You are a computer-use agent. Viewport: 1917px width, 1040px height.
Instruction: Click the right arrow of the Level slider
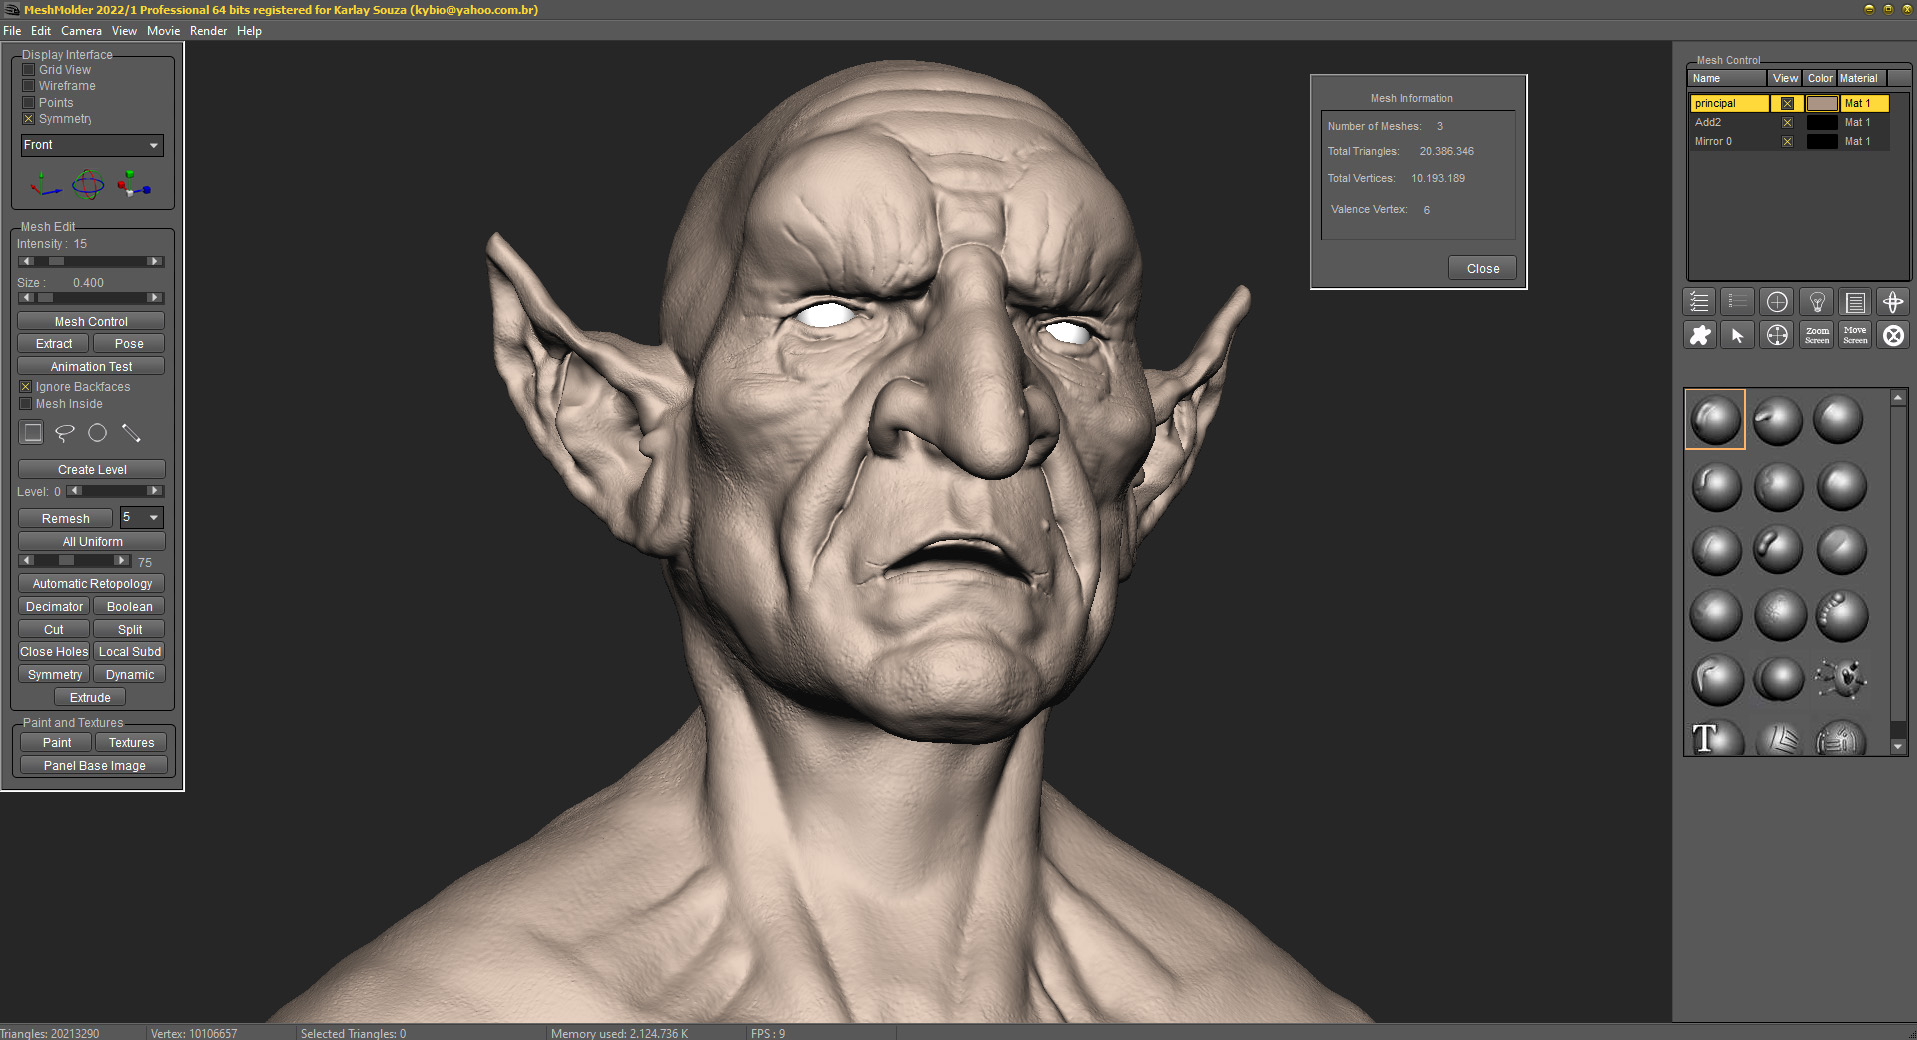click(154, 491)
